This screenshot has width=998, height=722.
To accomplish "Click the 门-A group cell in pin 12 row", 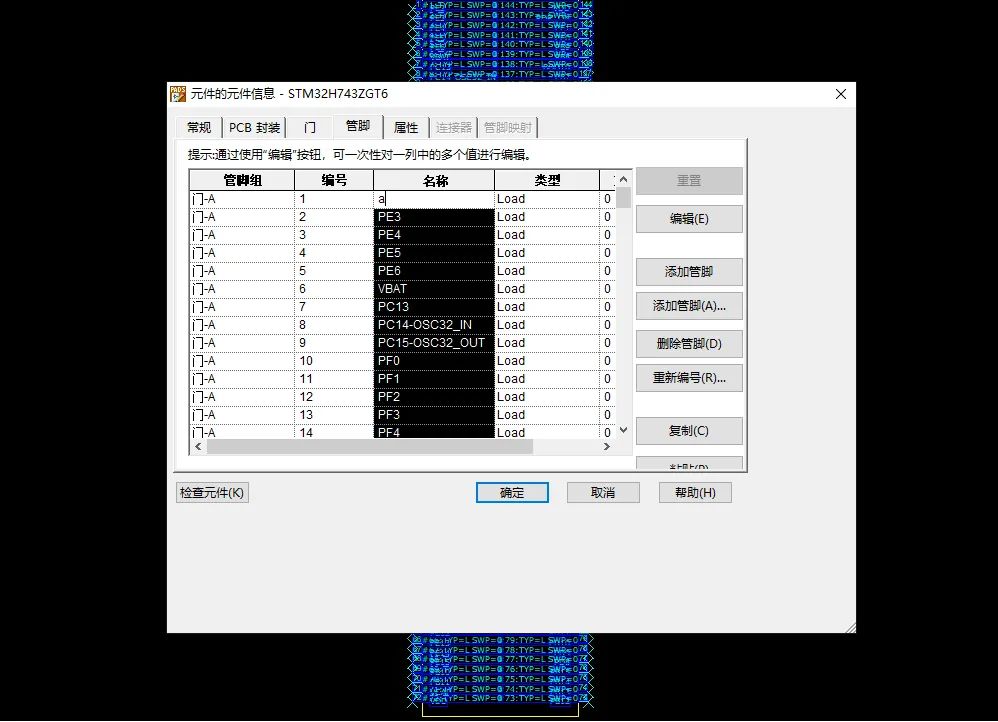I will [242, 397].
